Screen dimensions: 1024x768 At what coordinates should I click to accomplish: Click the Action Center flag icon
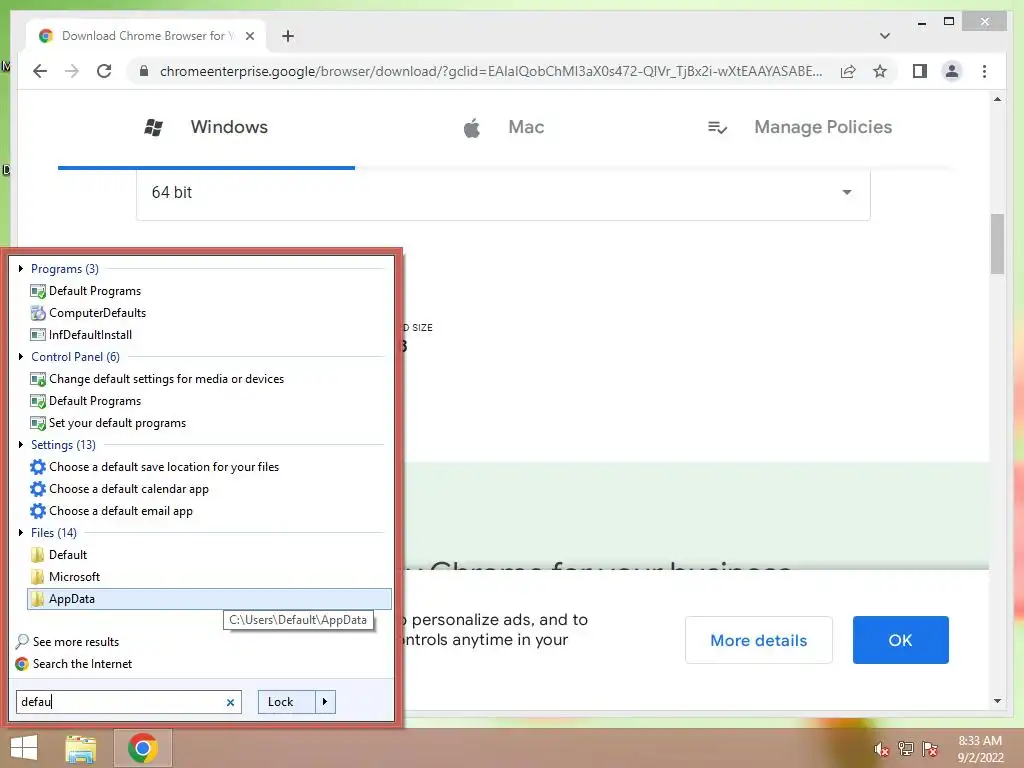click(x=930, y=749)
